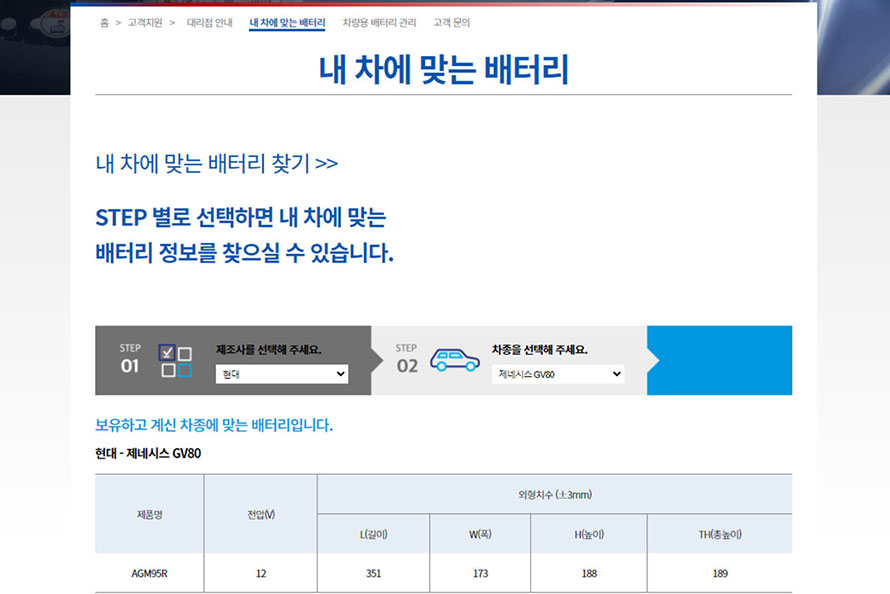Image resolution: width=890 pixels, height=594 pixels.
Task: Click the blue panel beside Step 02
Action: [x=719, y=360]
